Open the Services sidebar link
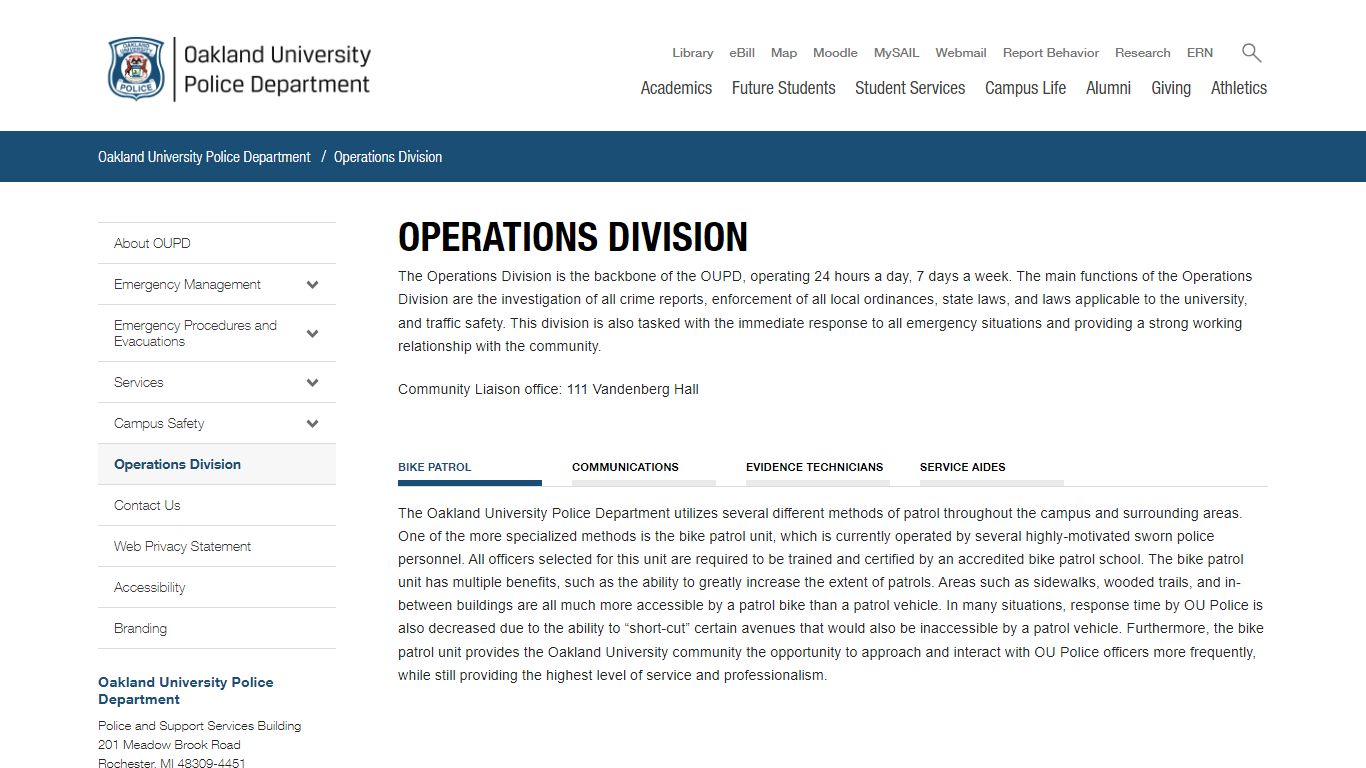The height and width of the screenshot is (768, 1366). (x=138, y=382)
